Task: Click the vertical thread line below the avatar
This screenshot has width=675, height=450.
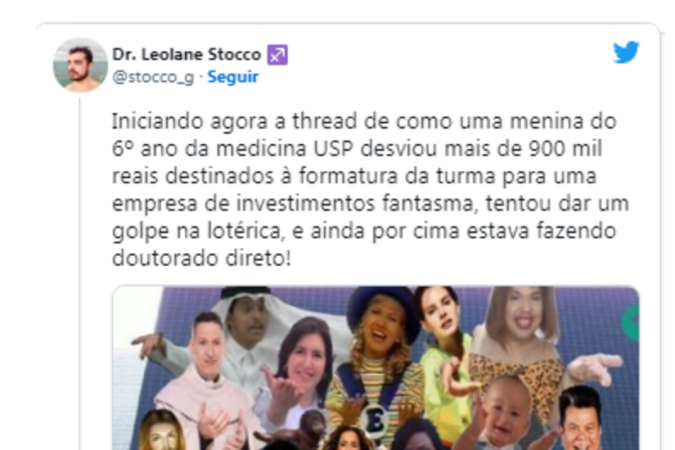Action: (80, 273)
